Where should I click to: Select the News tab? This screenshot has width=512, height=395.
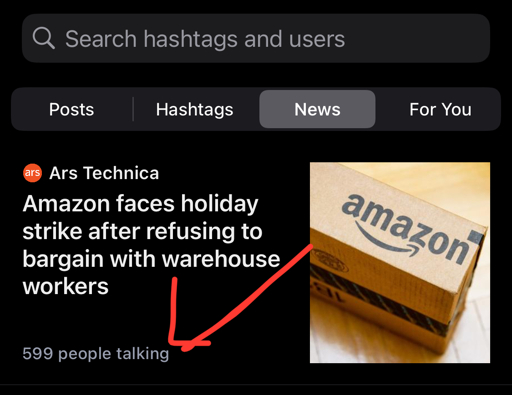(317, 109)
